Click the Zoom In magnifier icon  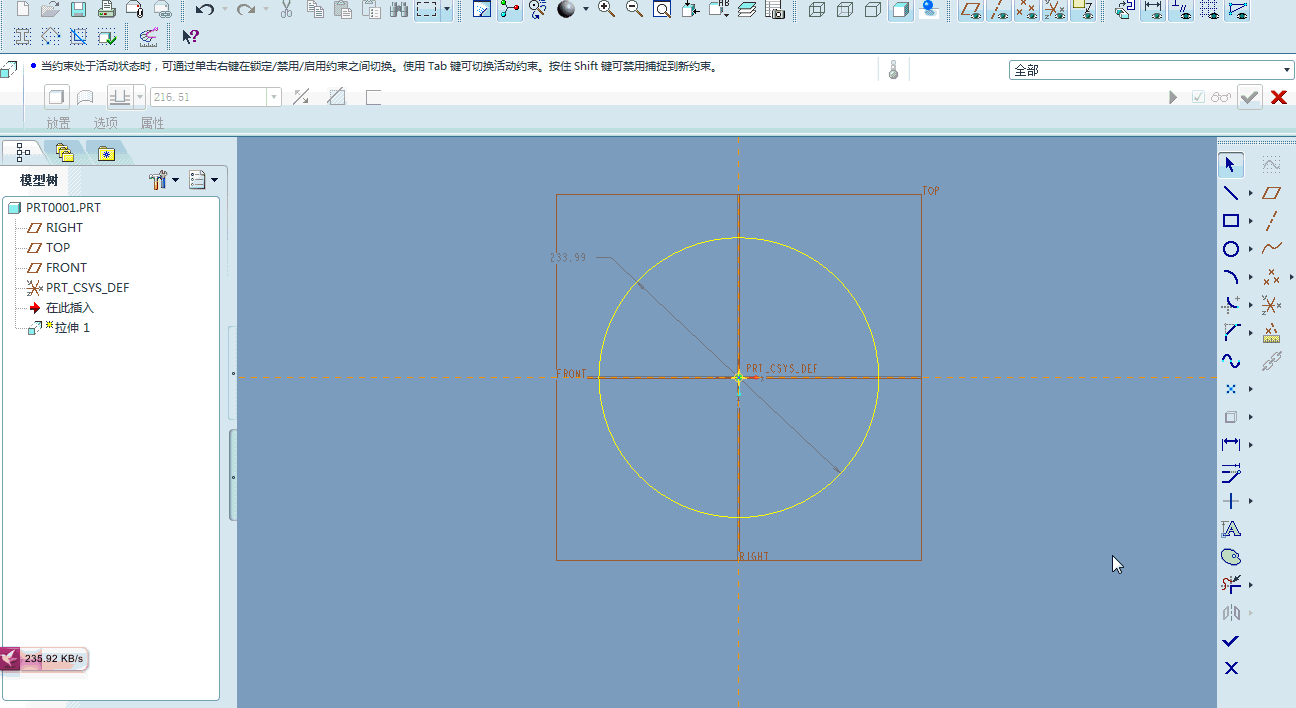(x=606, y=10)
